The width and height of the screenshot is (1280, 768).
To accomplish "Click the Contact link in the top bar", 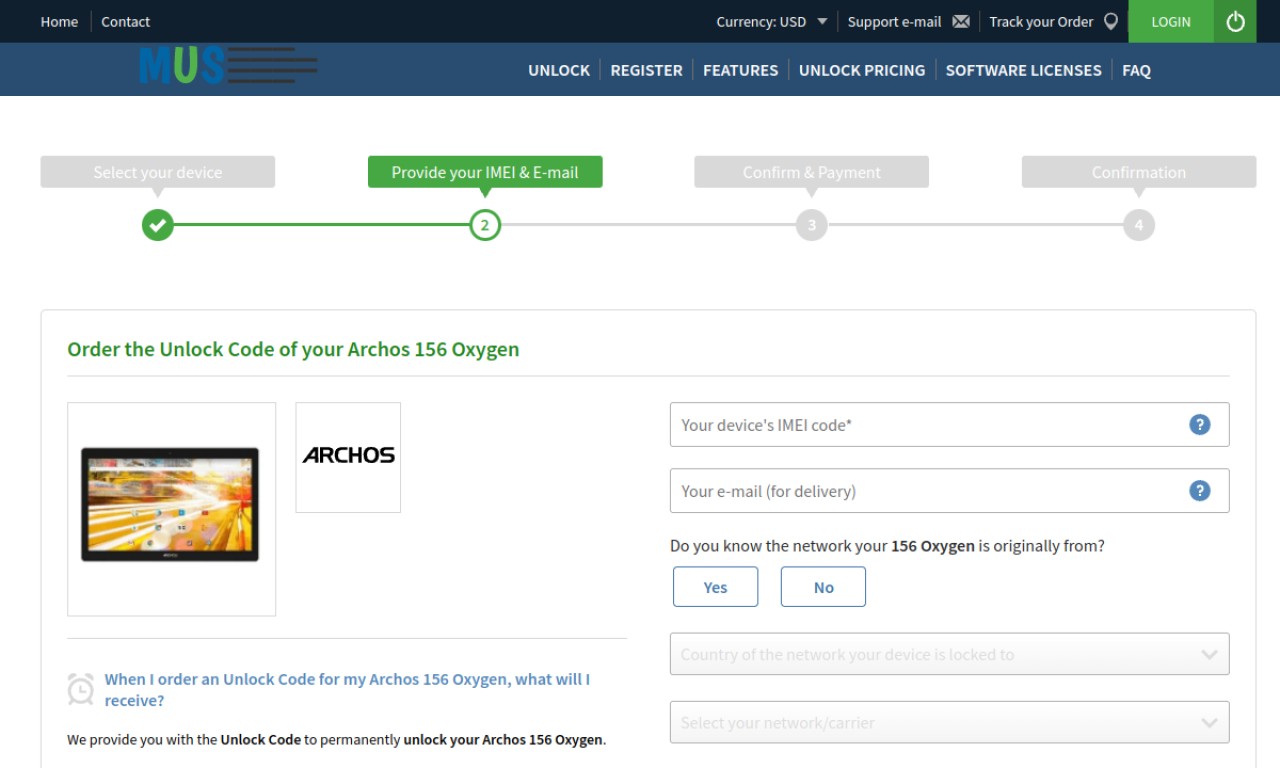I will (x=125, y=21).
